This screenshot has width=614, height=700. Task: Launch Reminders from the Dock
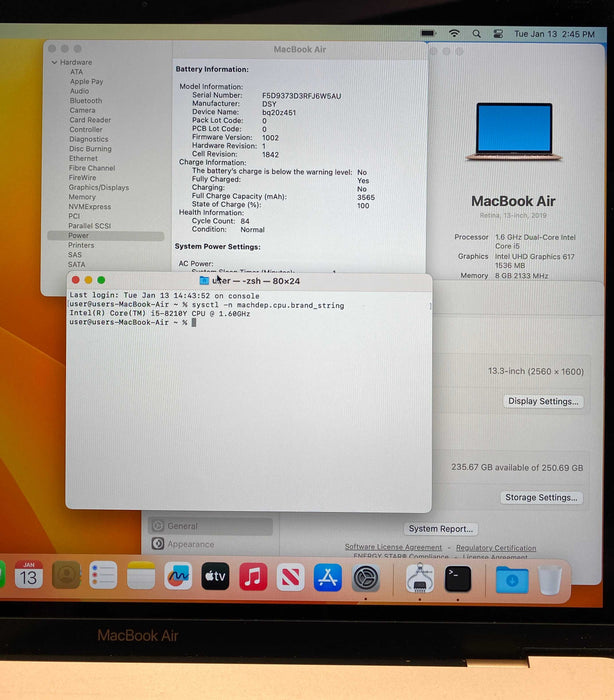tap(103, 575)
